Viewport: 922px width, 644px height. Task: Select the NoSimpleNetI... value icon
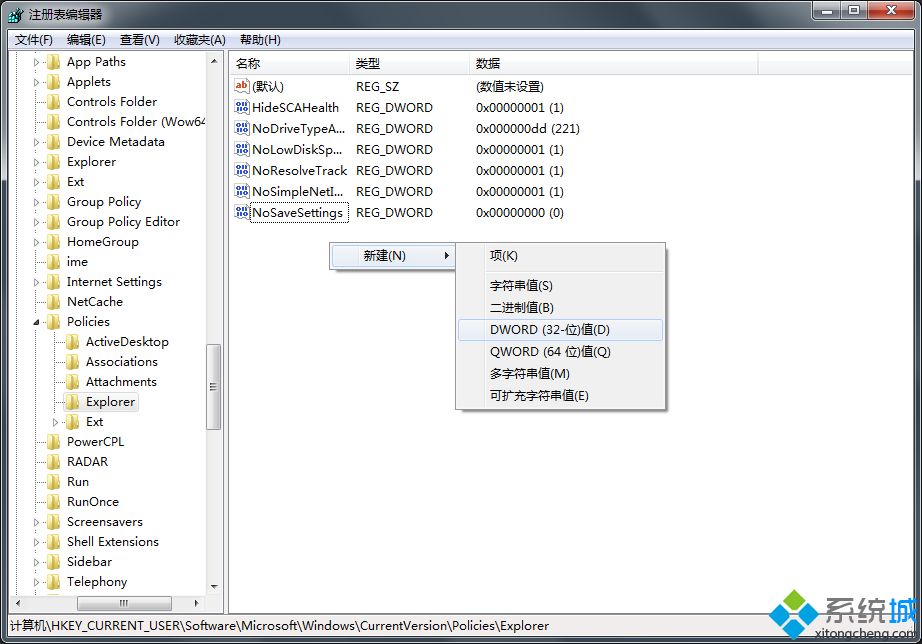[x=242, y=191]
